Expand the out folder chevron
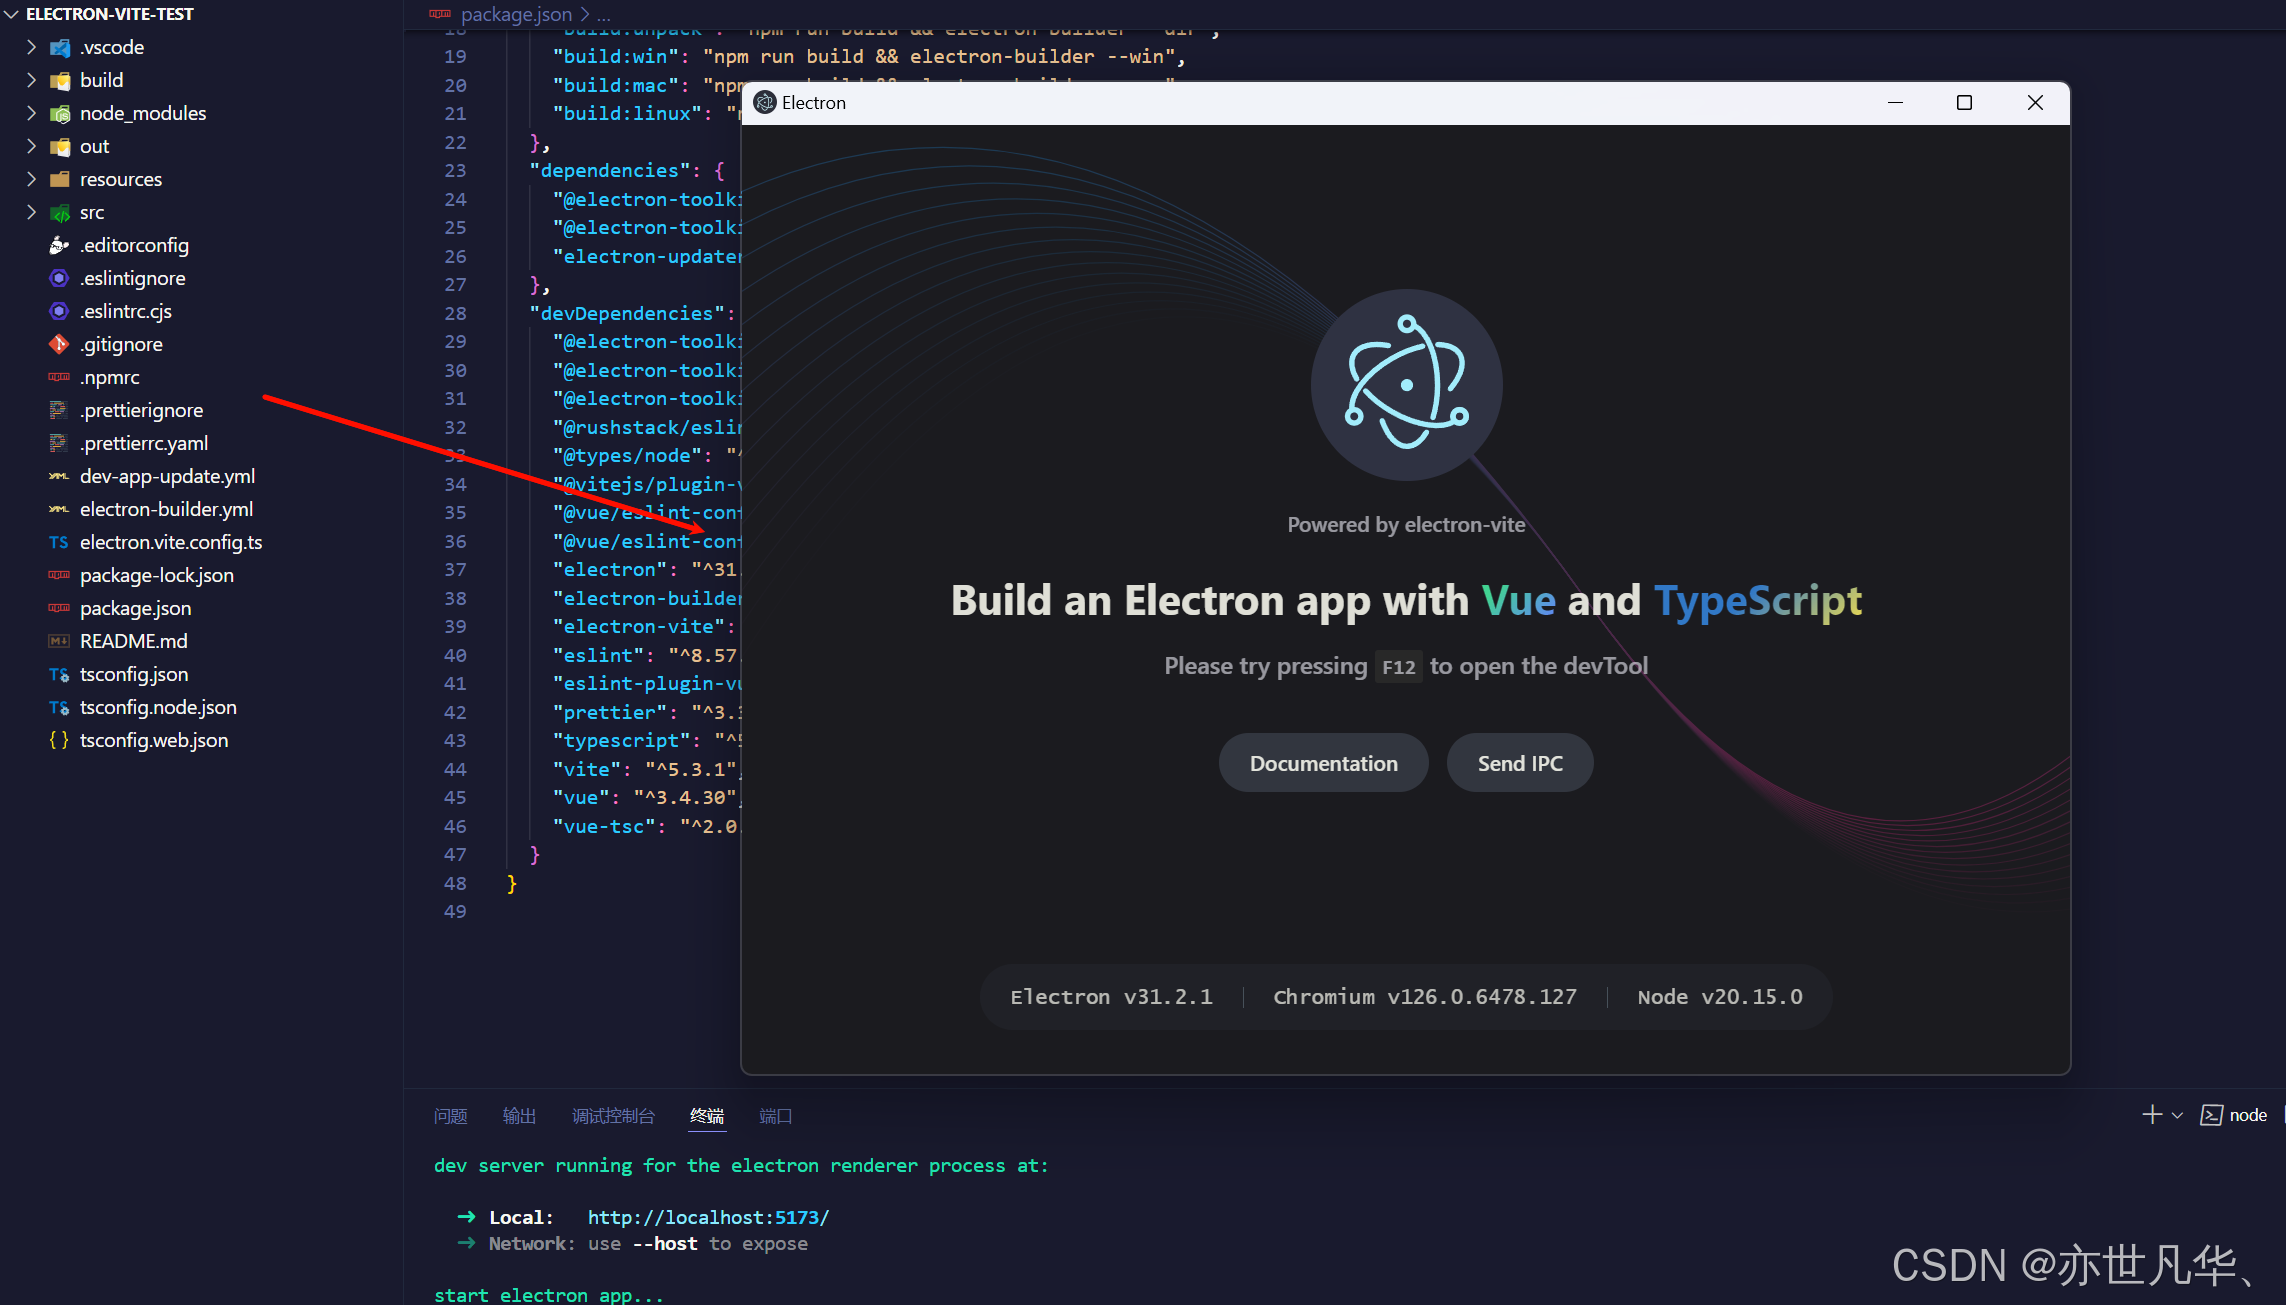This screenshot has height=1305, width=2286. (31, 146)
